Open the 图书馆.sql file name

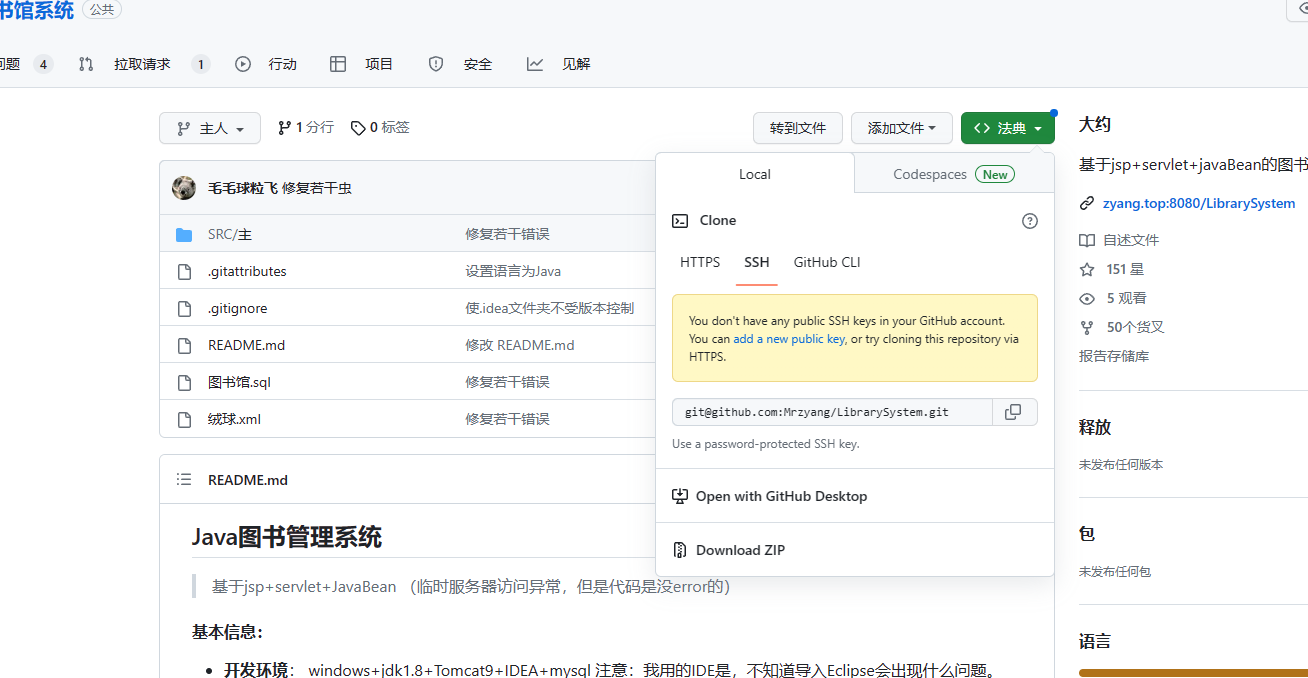coord(239,383)
